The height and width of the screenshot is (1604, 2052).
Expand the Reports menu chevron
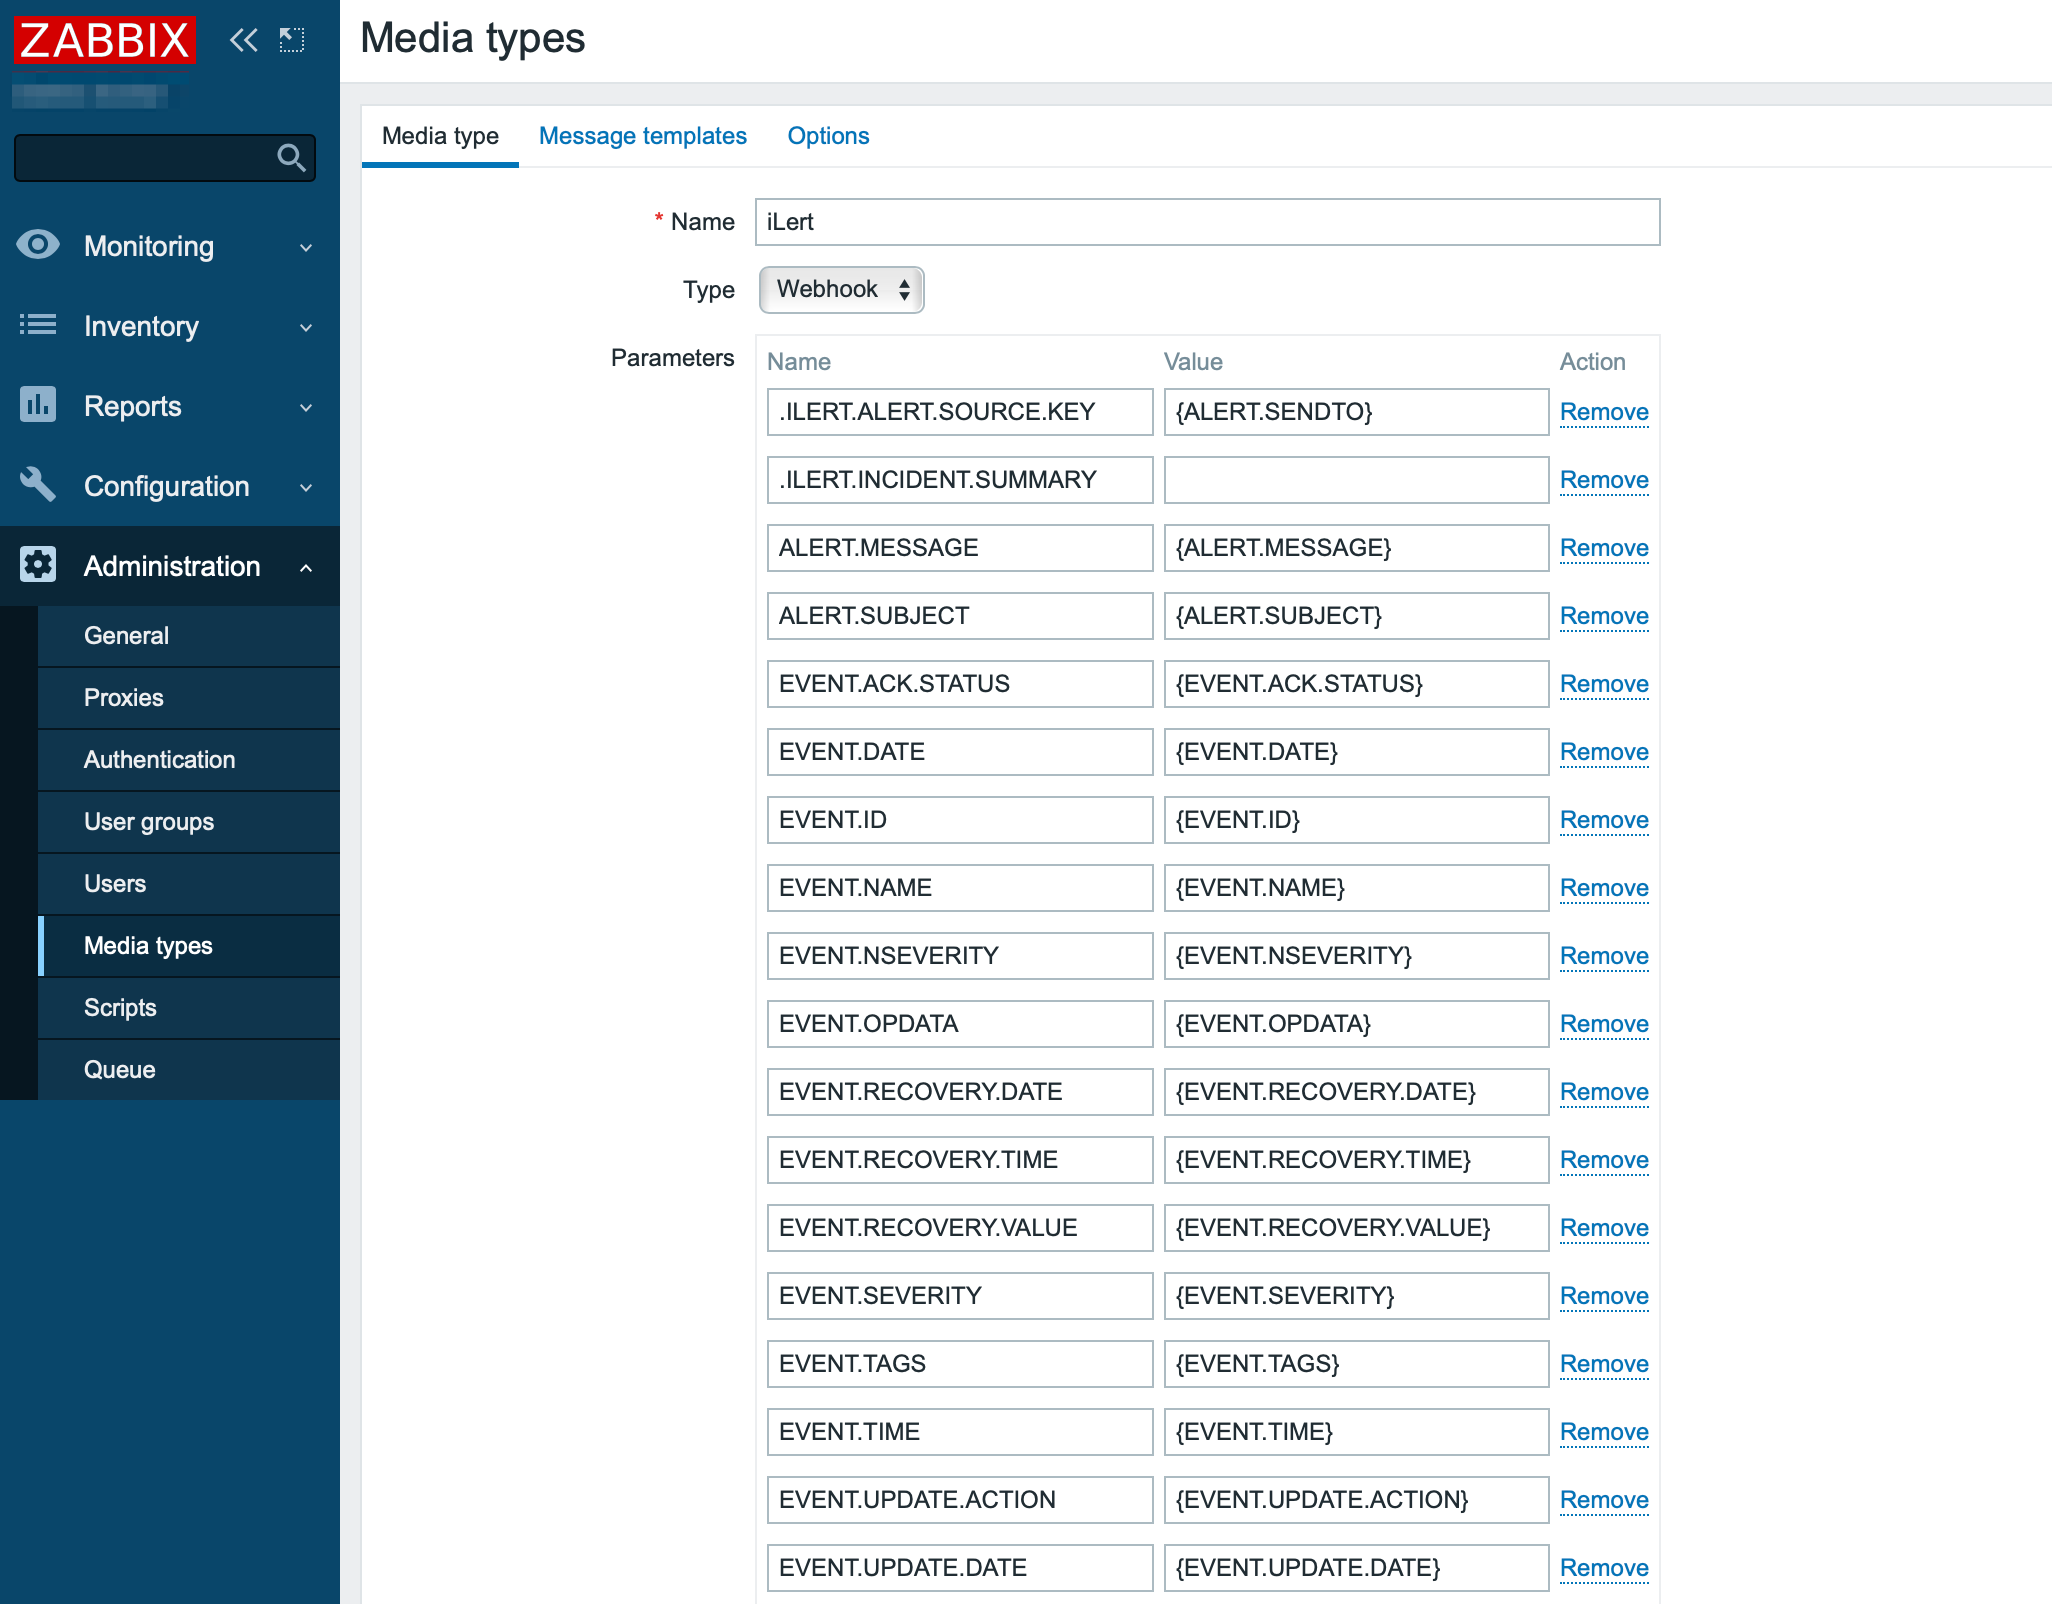(306, 407)
